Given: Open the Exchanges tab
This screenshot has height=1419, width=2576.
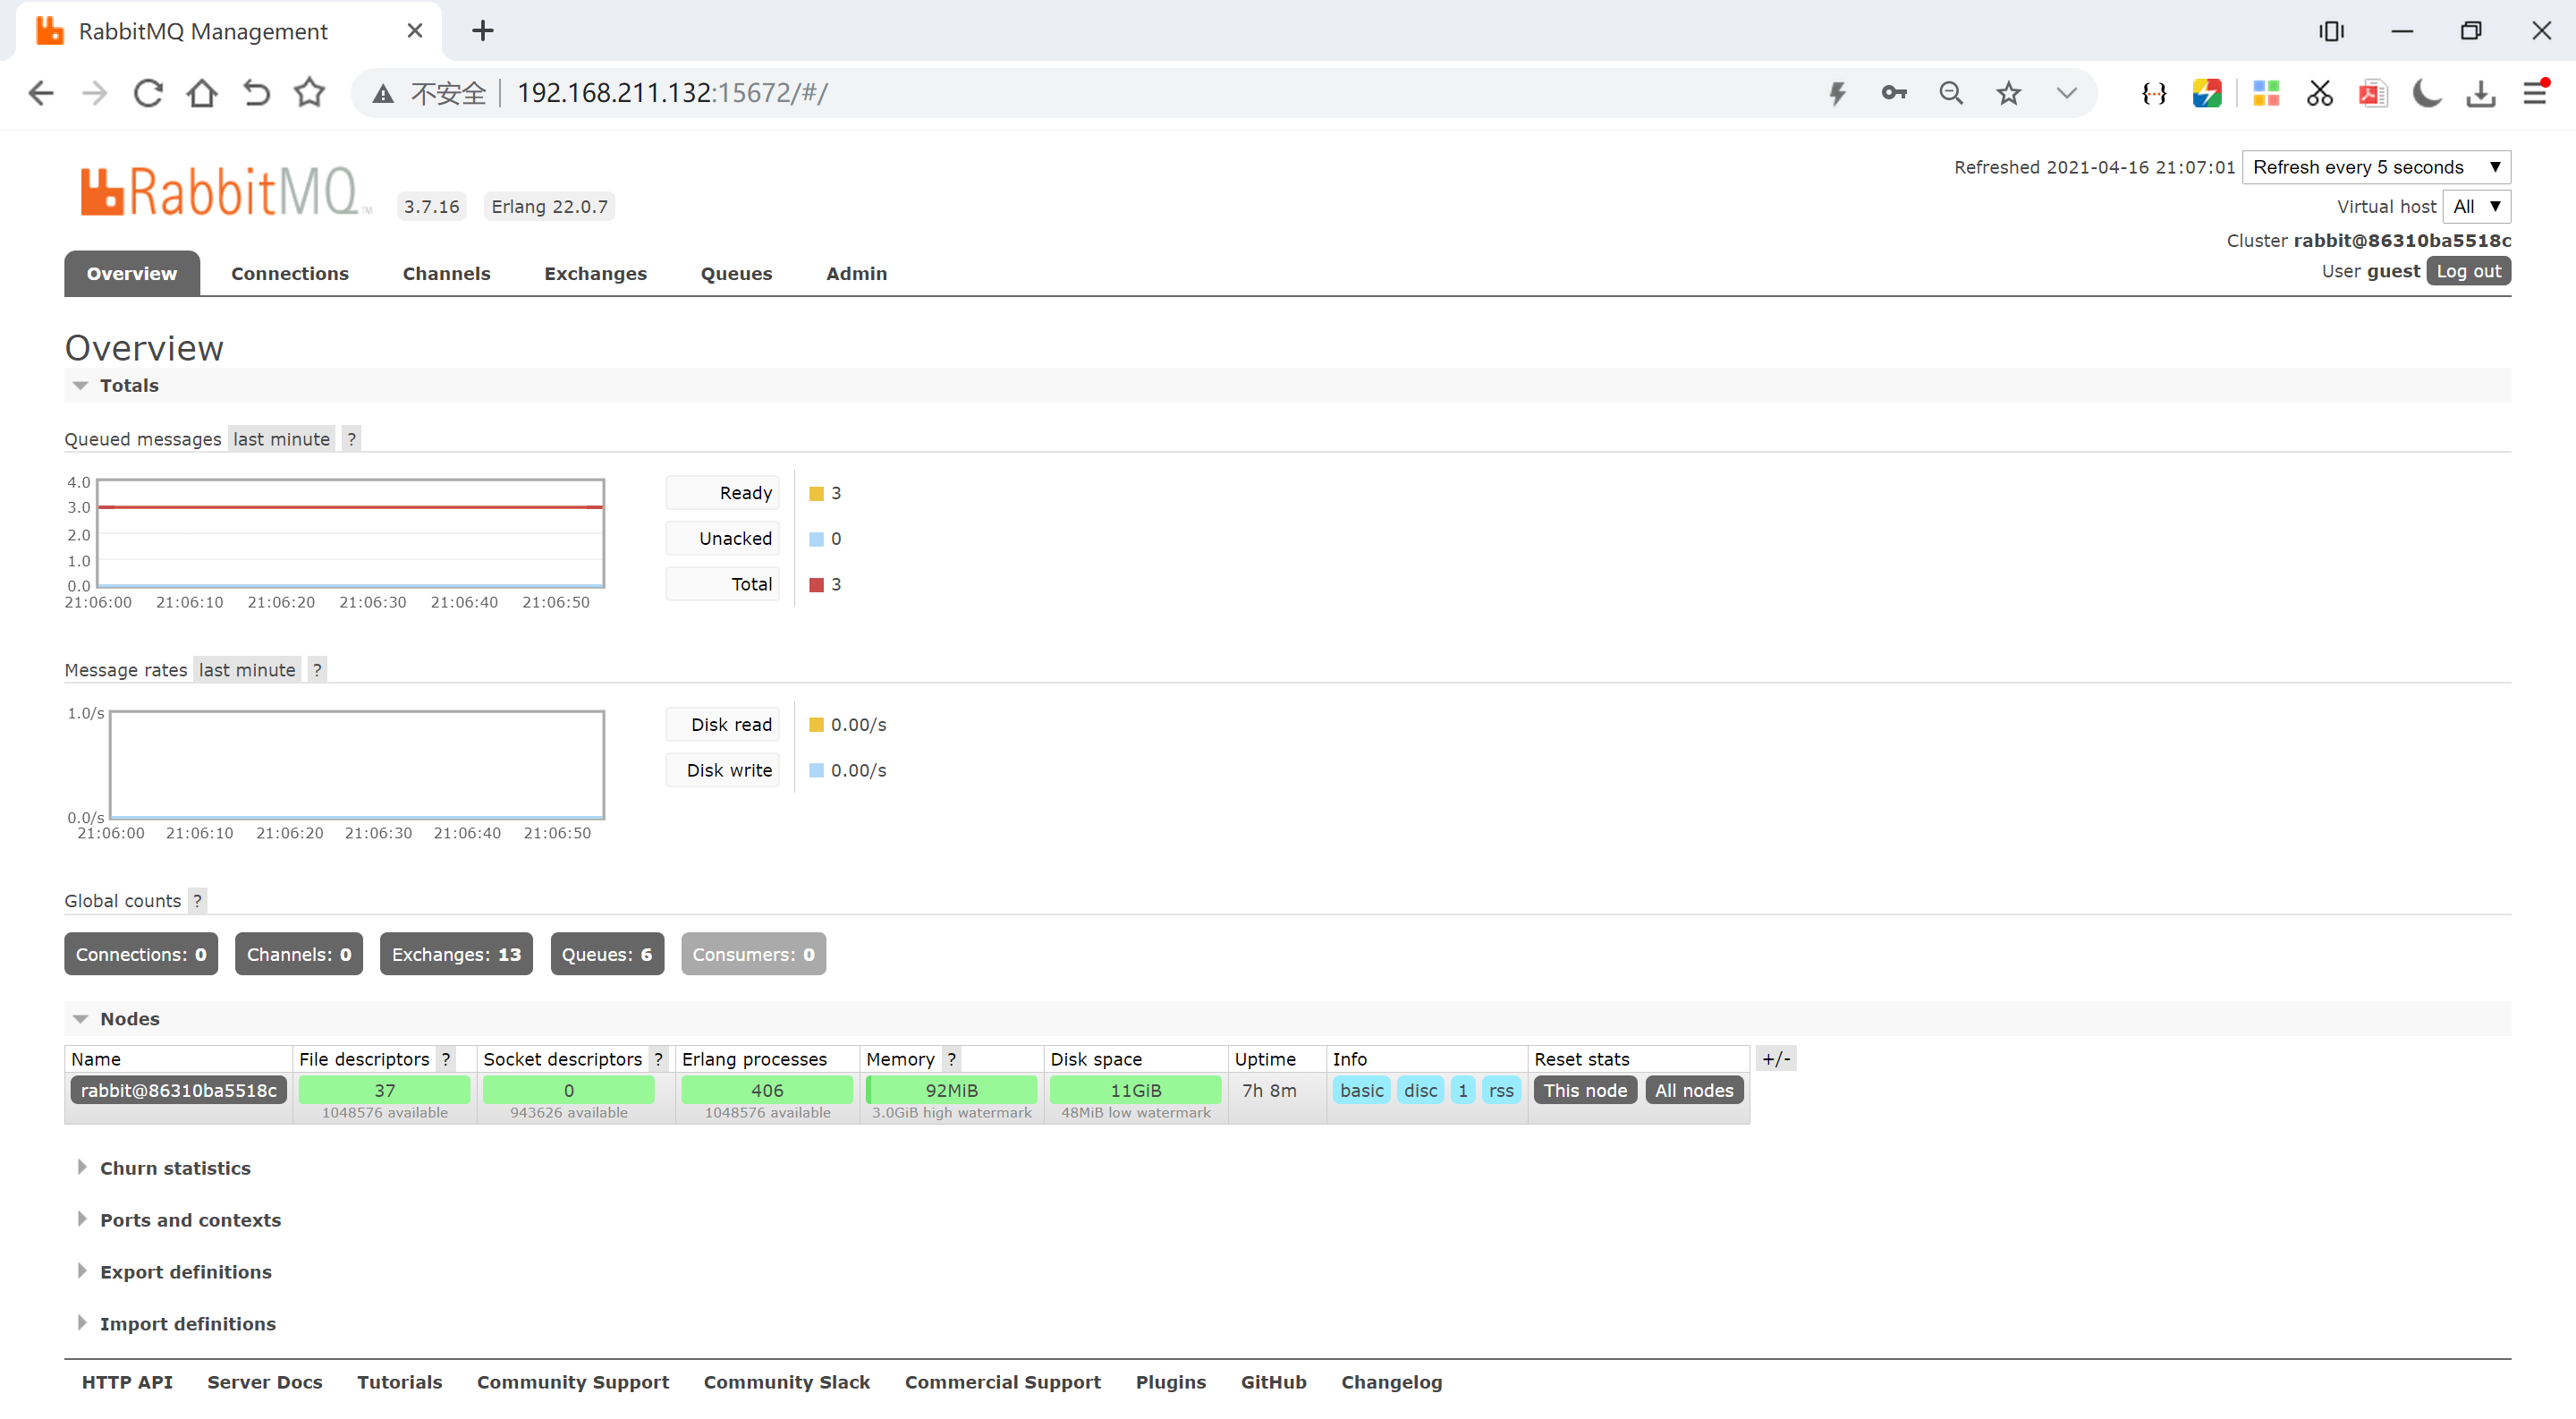Looking at the screenshot, I should coord(595,273).
